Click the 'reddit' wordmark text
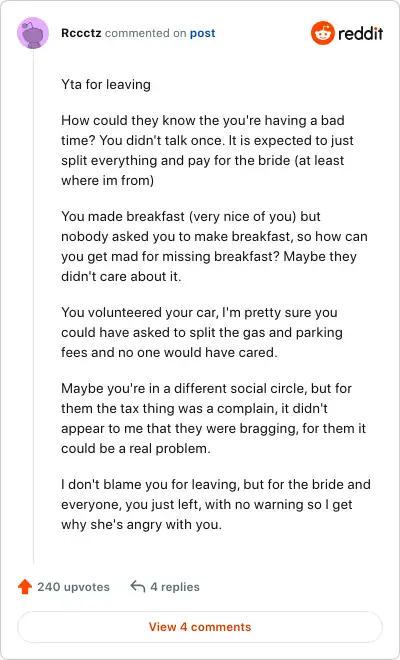This screenshot has height=660, width=400. pos(360,33)
